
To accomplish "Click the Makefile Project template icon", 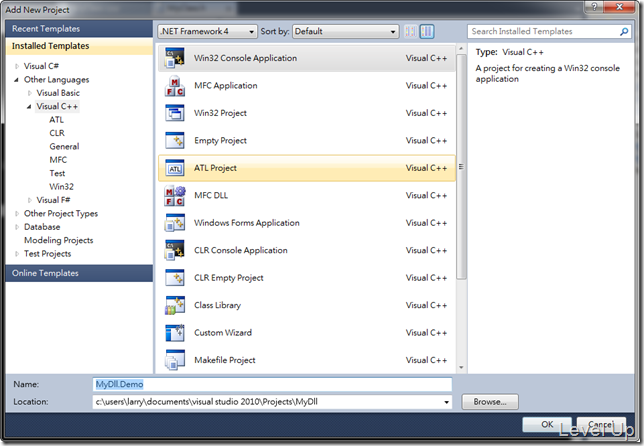I will pos(175,360).
